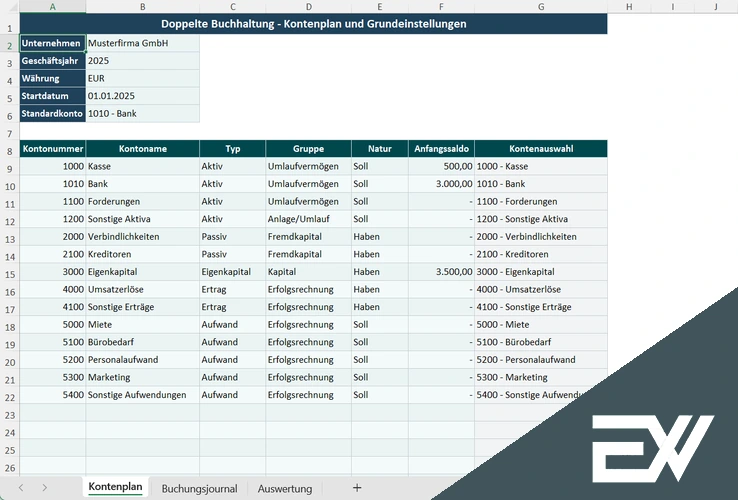Screen dimensions: 738x500
Task: Click the title cell Doppelte Buchhaltung
Action: point(313,24)
